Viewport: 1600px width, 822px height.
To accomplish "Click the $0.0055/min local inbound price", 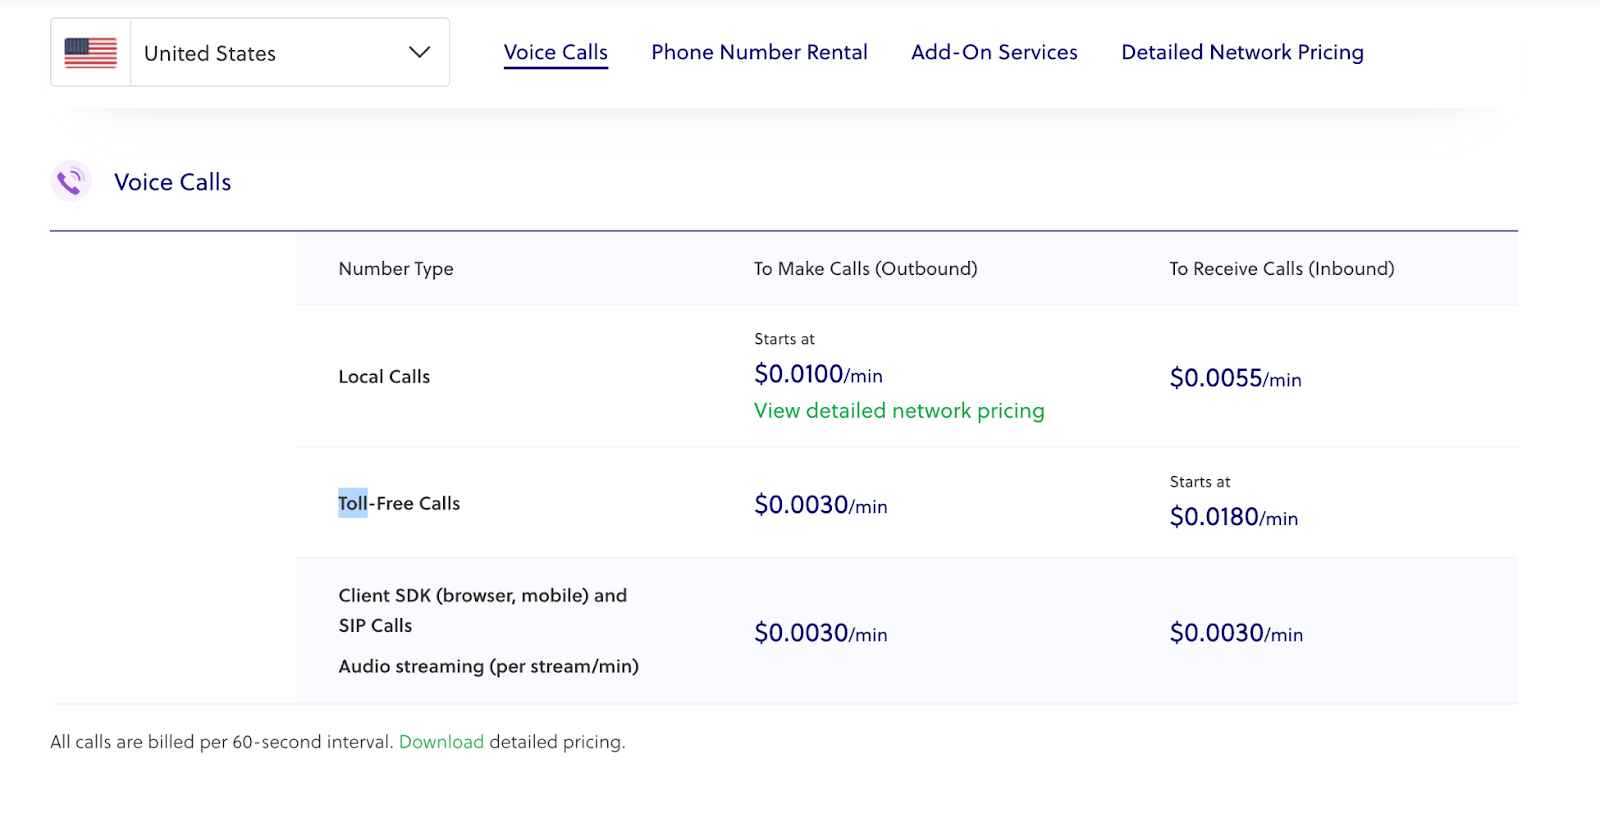I will tap(1235, 379).
